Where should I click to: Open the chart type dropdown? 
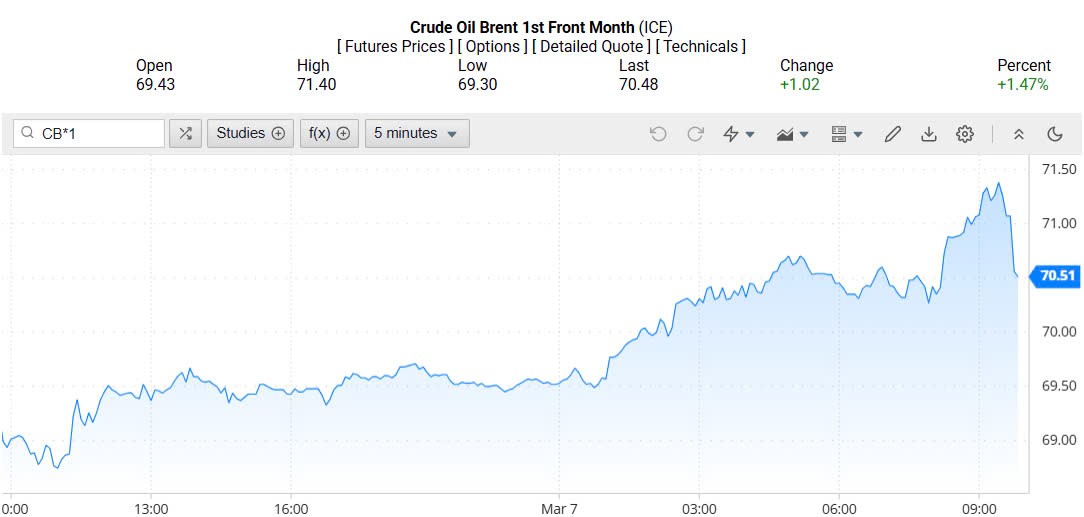click(792, 134)
